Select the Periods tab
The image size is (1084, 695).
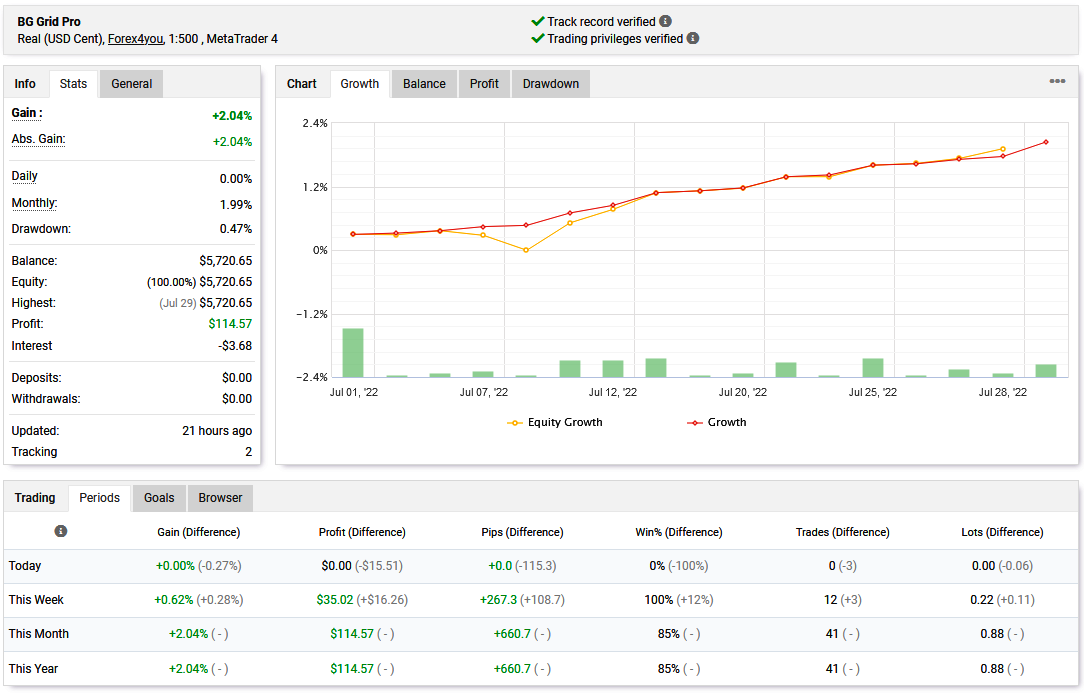pyautogui.click(x=100, y=498)
